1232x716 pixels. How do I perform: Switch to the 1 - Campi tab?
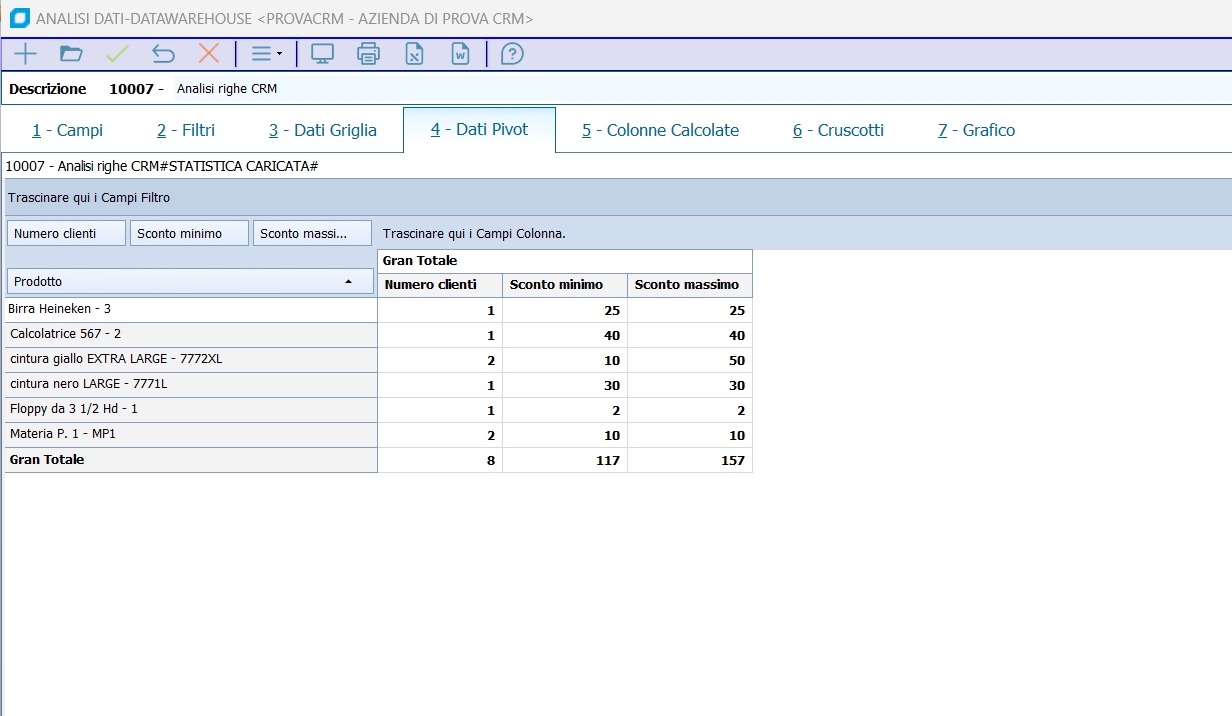(67, 130)
